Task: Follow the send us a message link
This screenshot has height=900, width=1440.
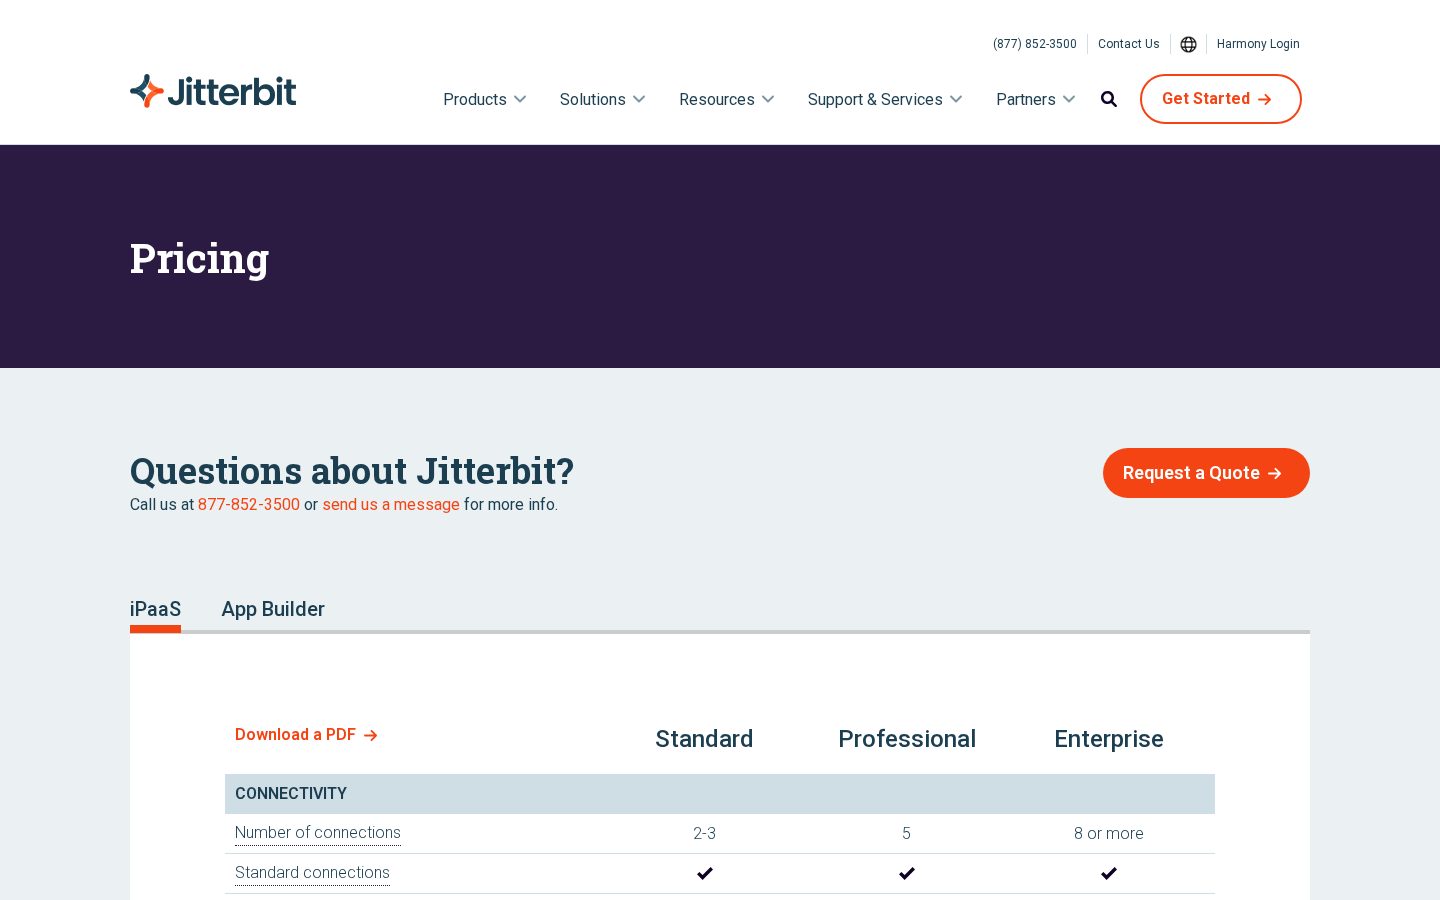Action: coord(391,505)
